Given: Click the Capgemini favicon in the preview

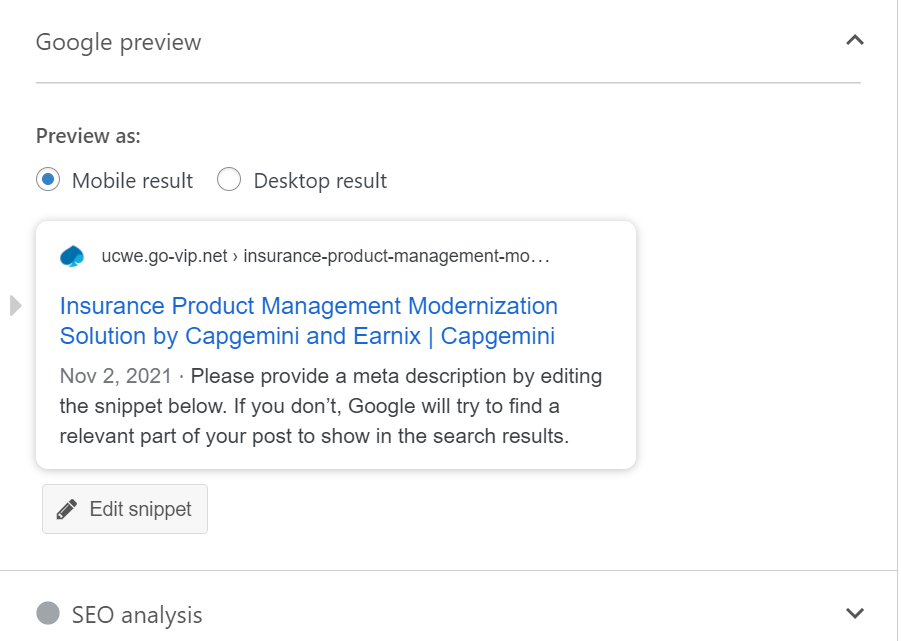Looking at the screenshot, I should point(73,256).
